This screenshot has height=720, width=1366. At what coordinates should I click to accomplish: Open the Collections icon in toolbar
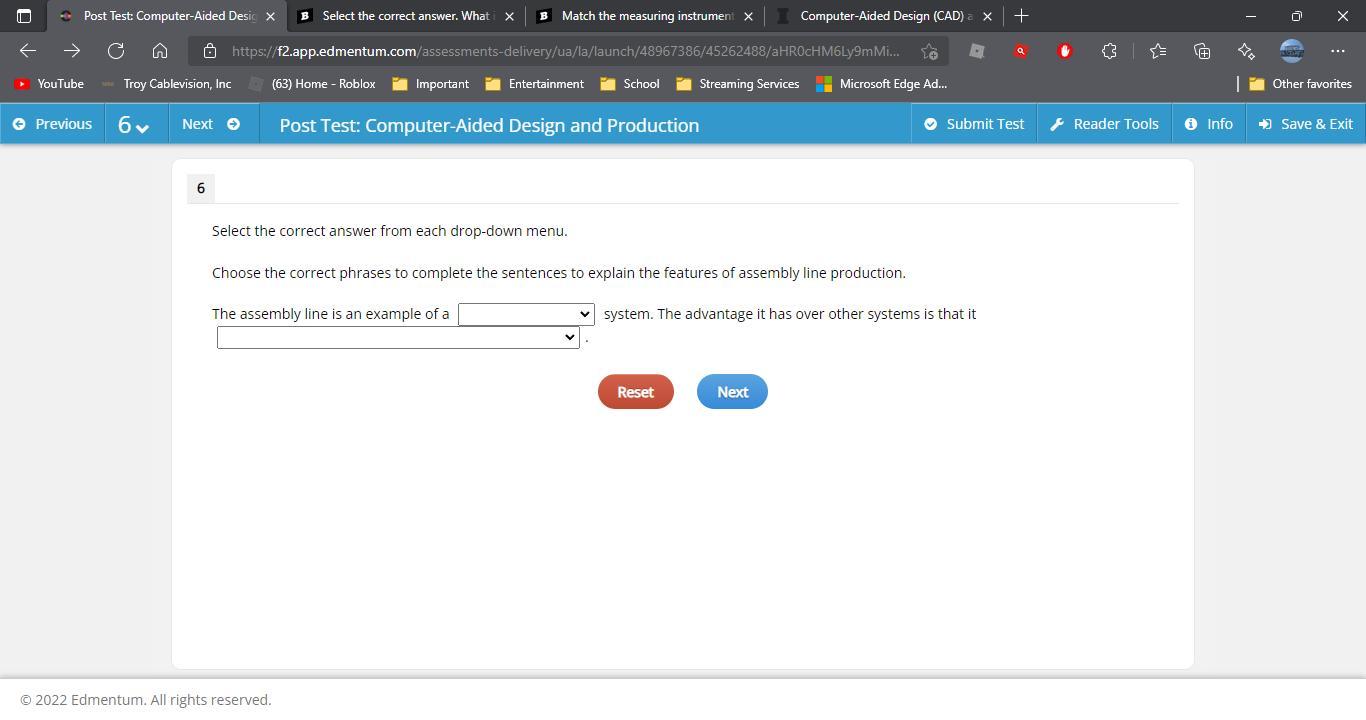tap(1202, 51)
